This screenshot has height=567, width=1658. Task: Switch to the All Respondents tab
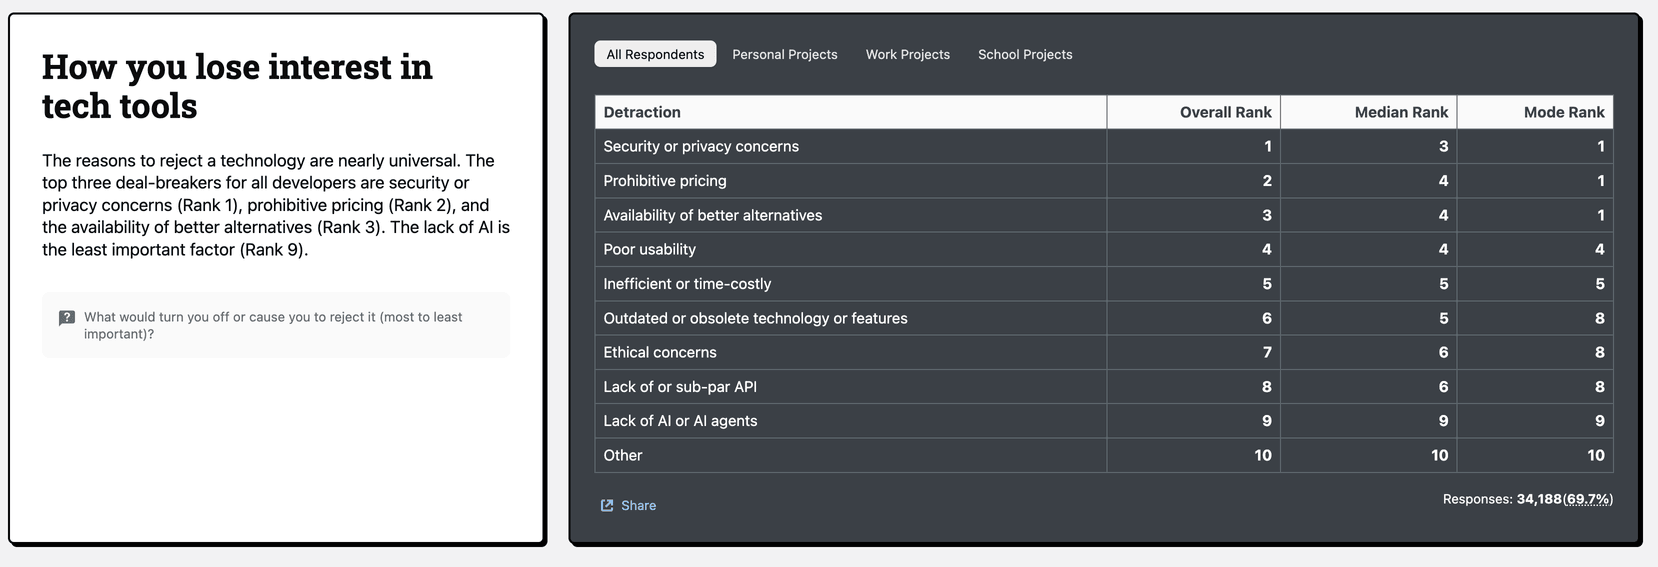tap(655, 54)
